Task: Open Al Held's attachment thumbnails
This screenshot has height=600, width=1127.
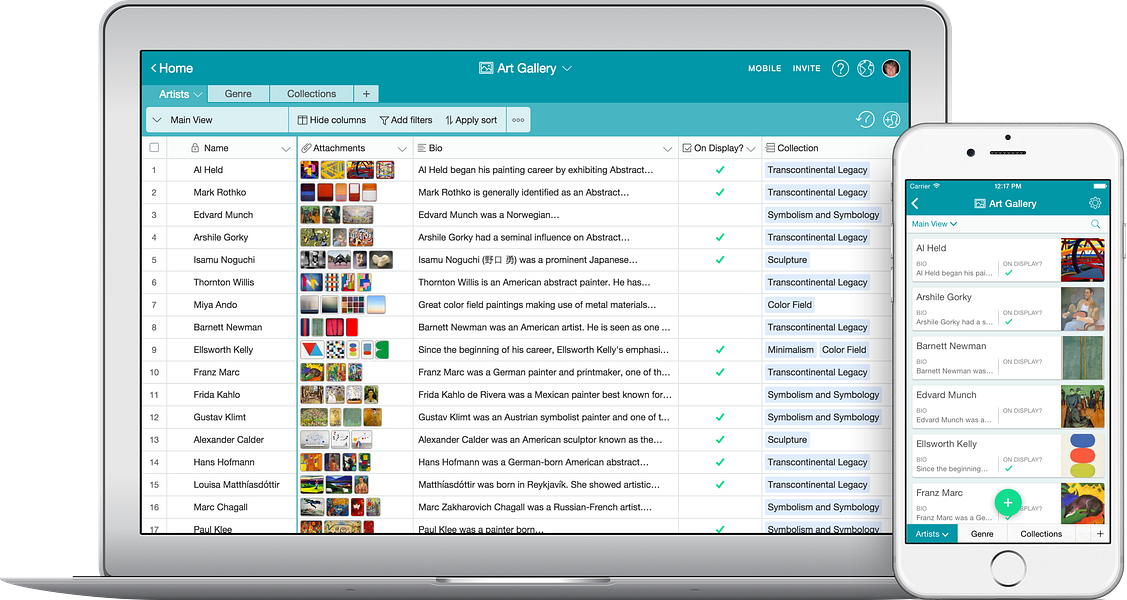Action: (347, 170)
